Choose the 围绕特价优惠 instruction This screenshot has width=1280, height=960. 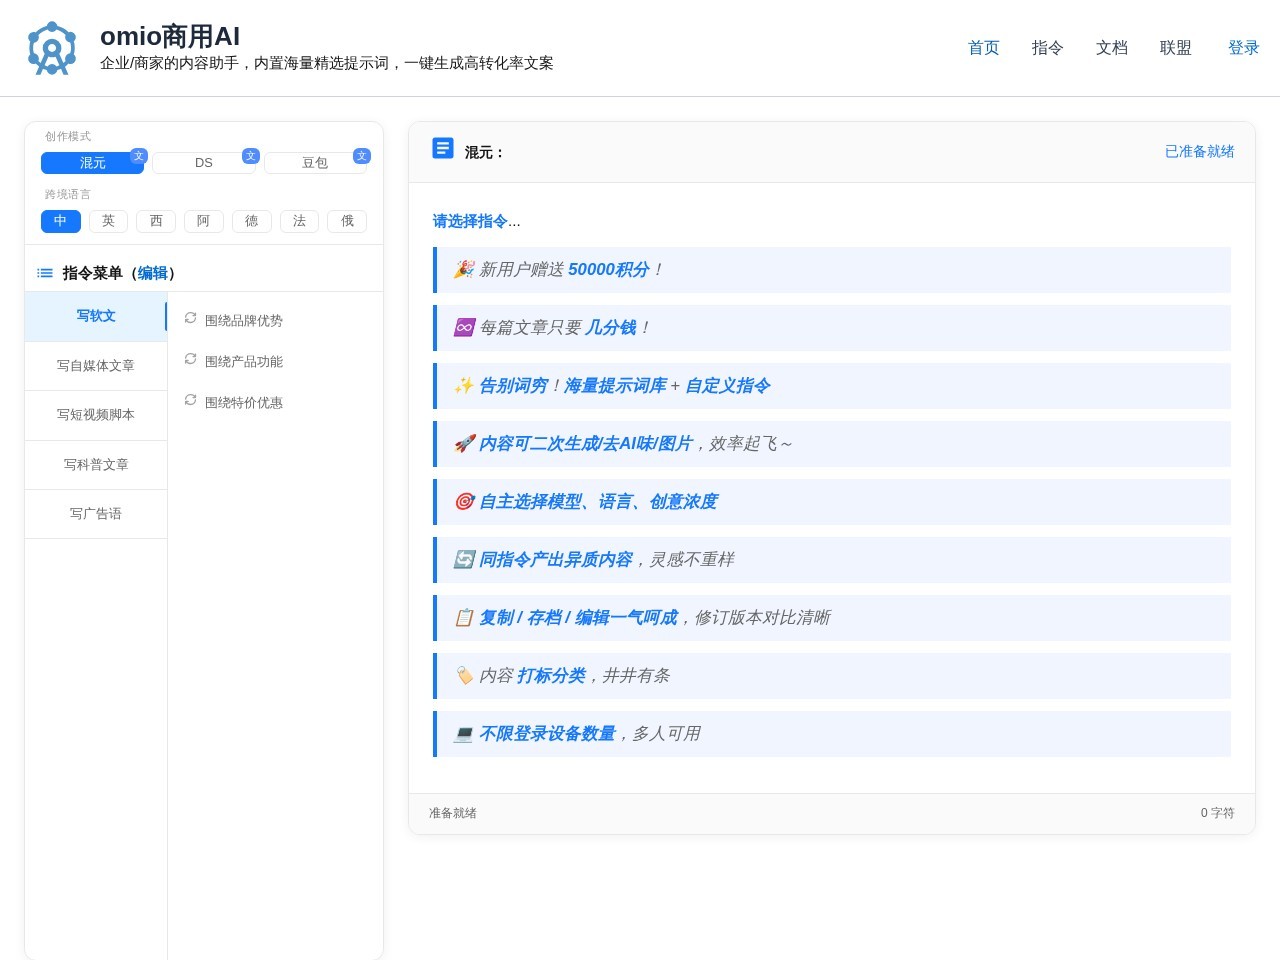point(244,403)
